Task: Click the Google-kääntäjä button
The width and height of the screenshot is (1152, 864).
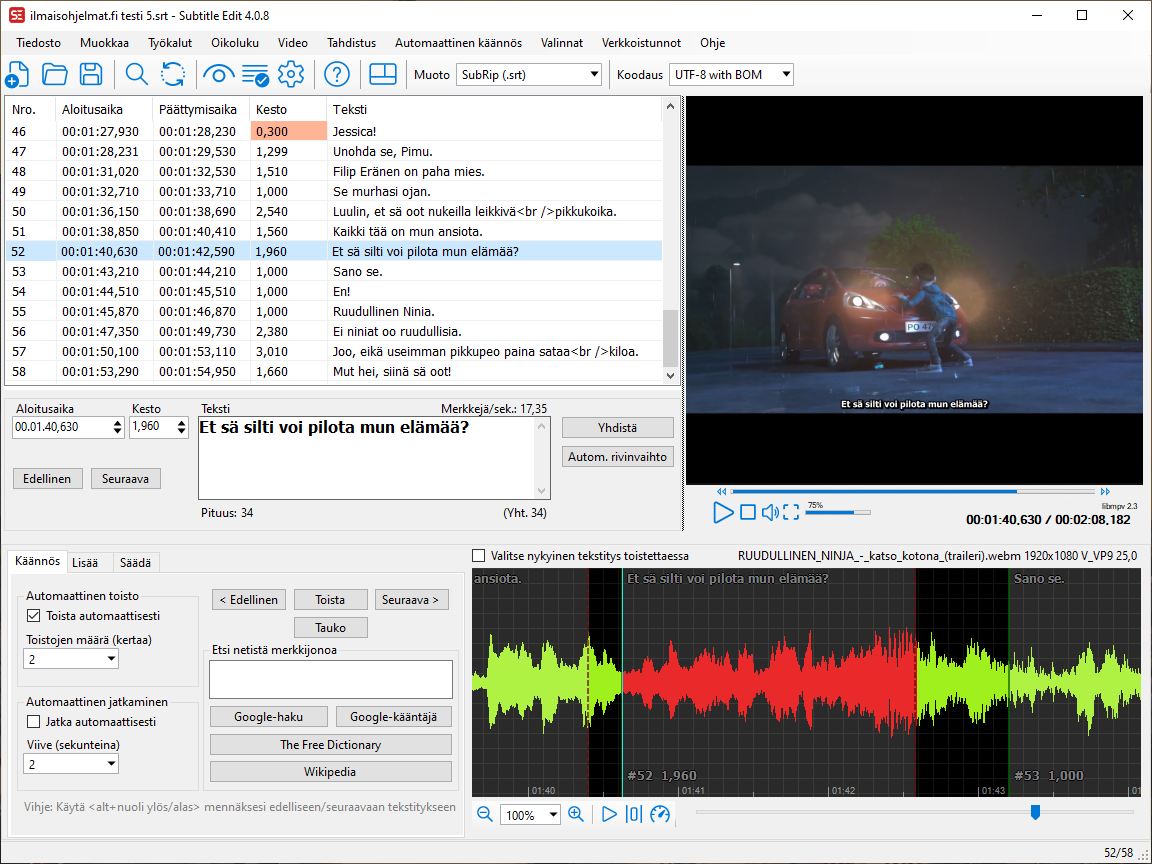Action: coord(394,717)
